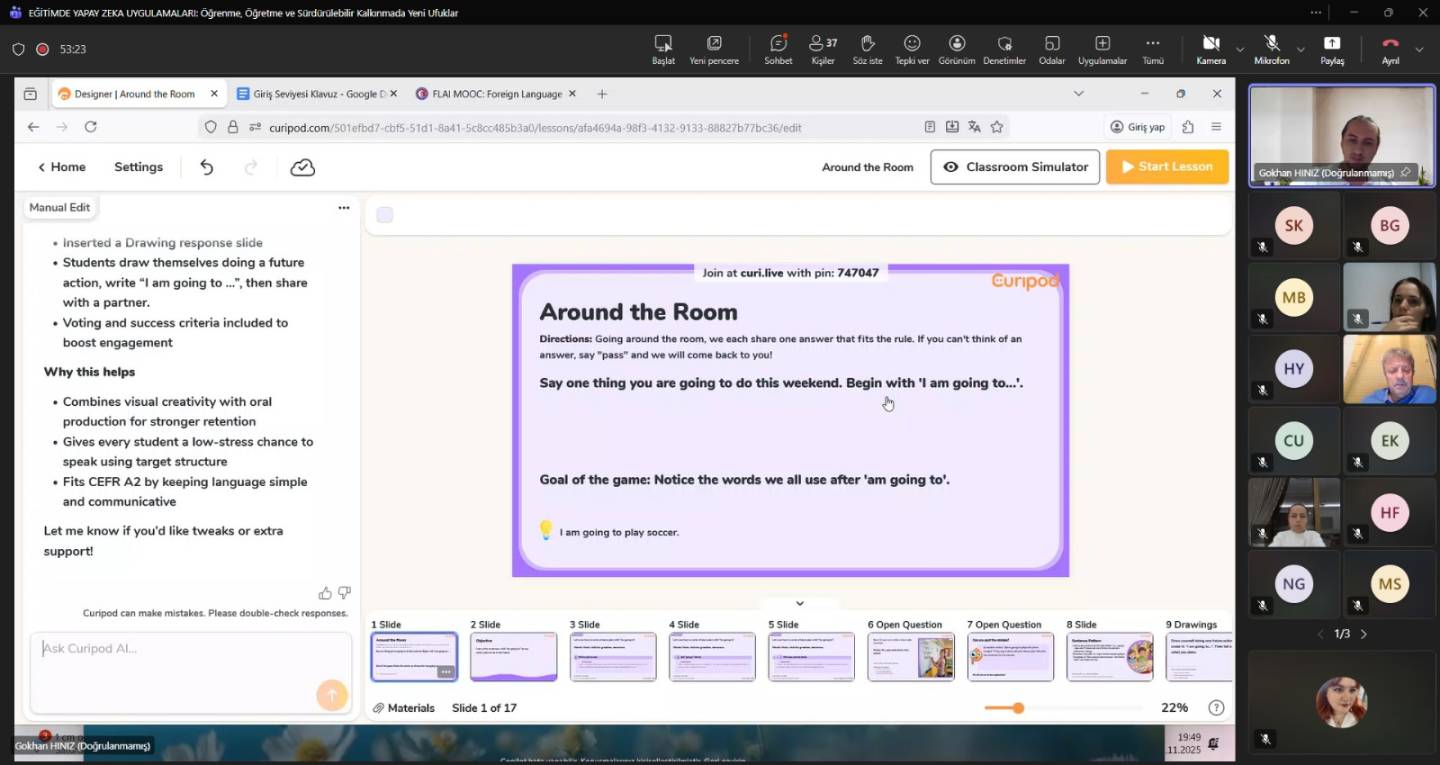This screenshot has width=1440, height=765.
Task: Open the Classroom Simulator
Action: pyautogui.click(x=1015, y=167)
